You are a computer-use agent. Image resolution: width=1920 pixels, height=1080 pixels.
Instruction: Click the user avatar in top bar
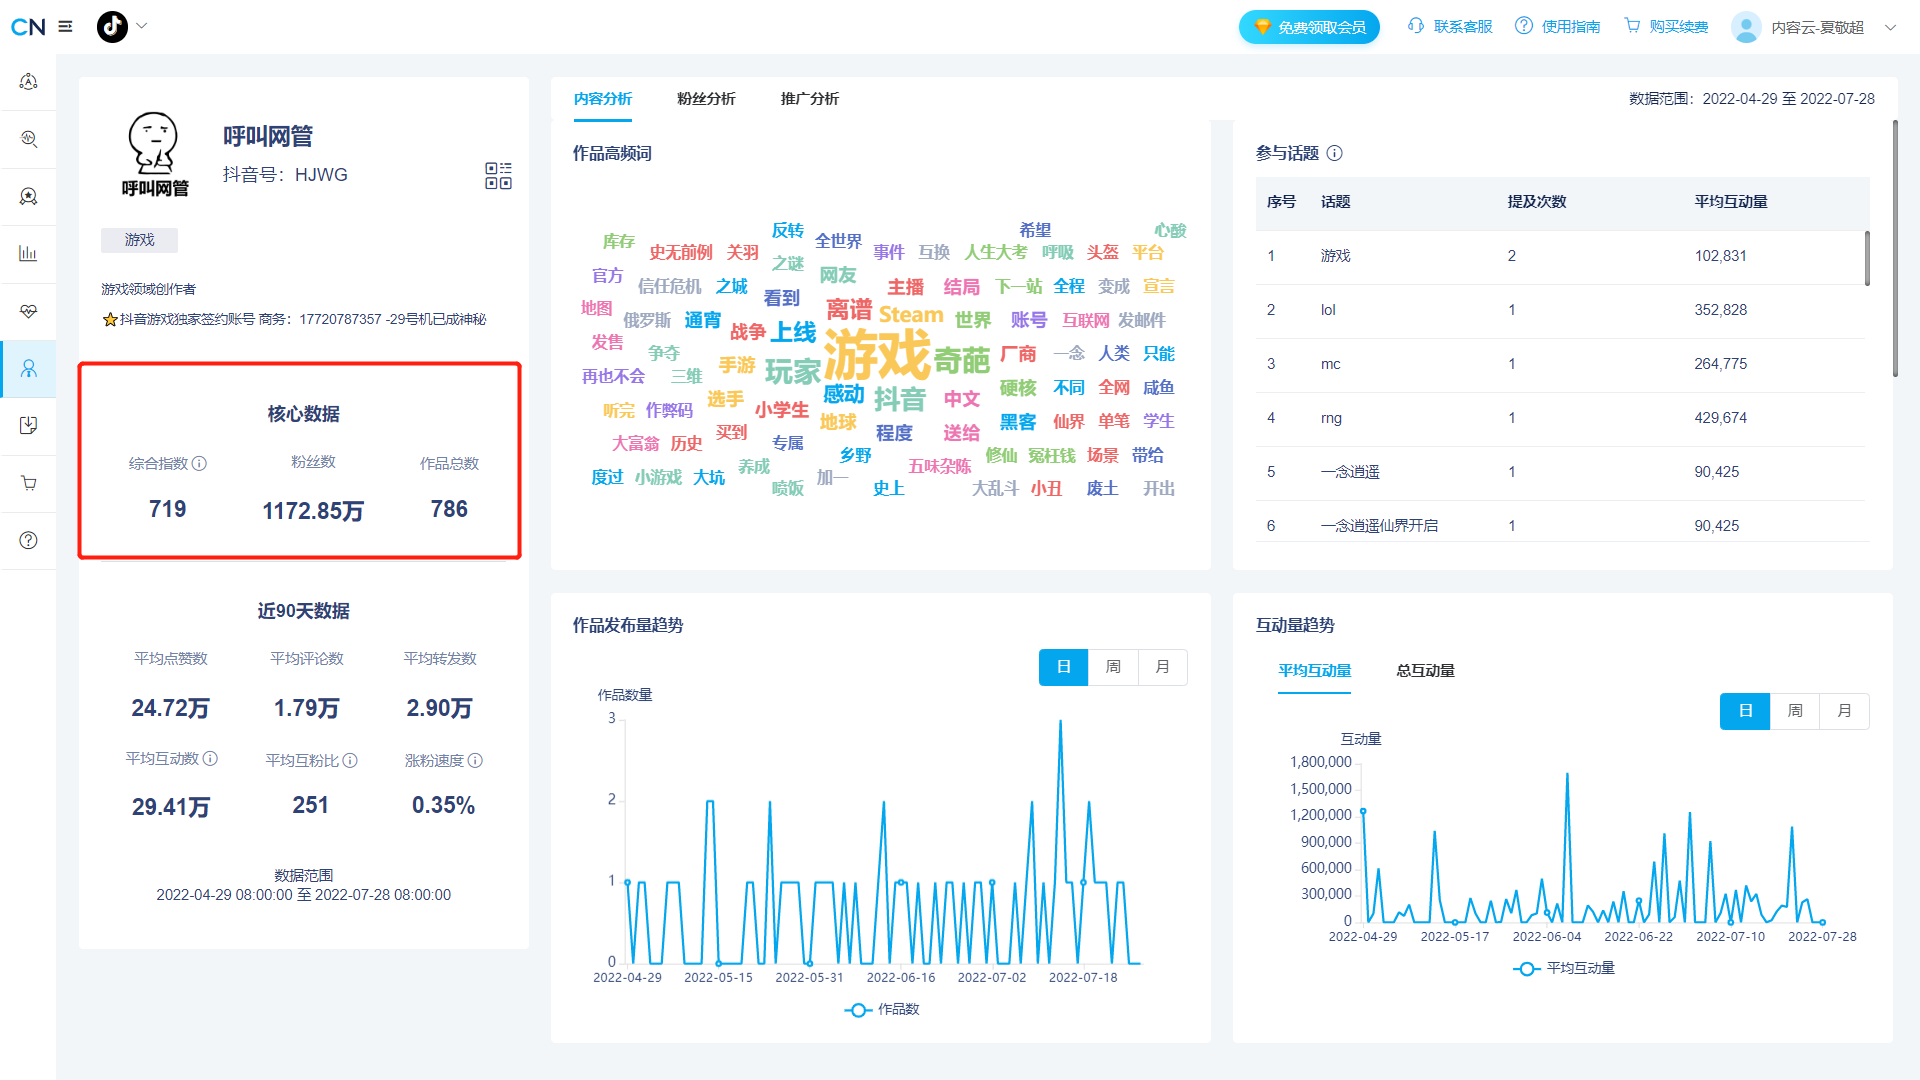[x=1746, y=27]
